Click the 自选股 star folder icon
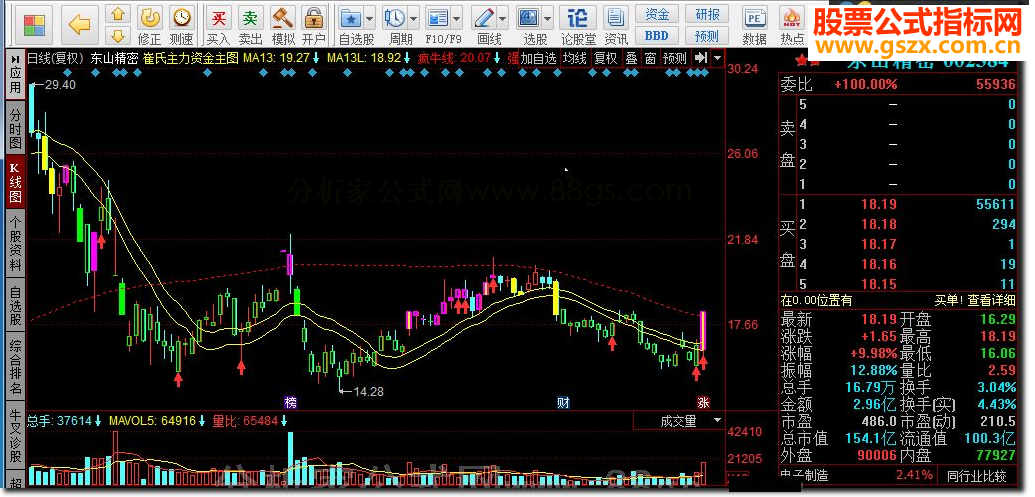1035x497 pixels. (351, 18)
